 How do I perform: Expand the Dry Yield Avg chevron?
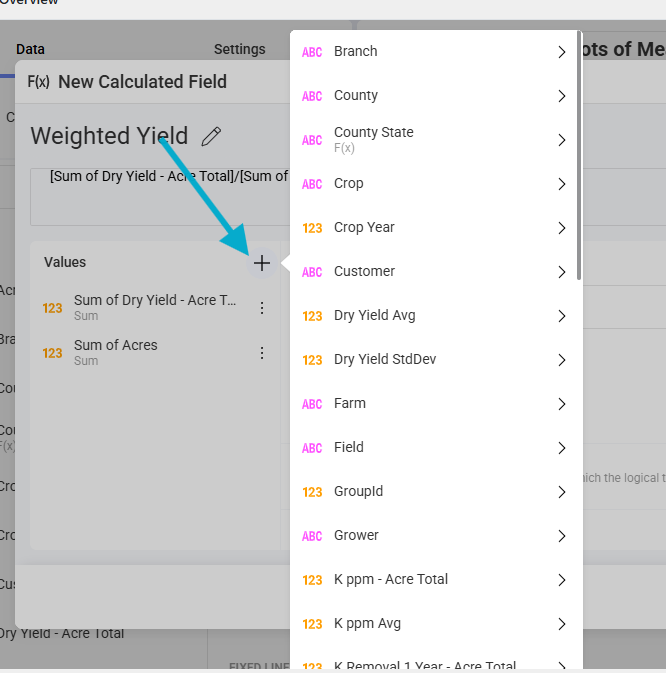pos(562,316)
